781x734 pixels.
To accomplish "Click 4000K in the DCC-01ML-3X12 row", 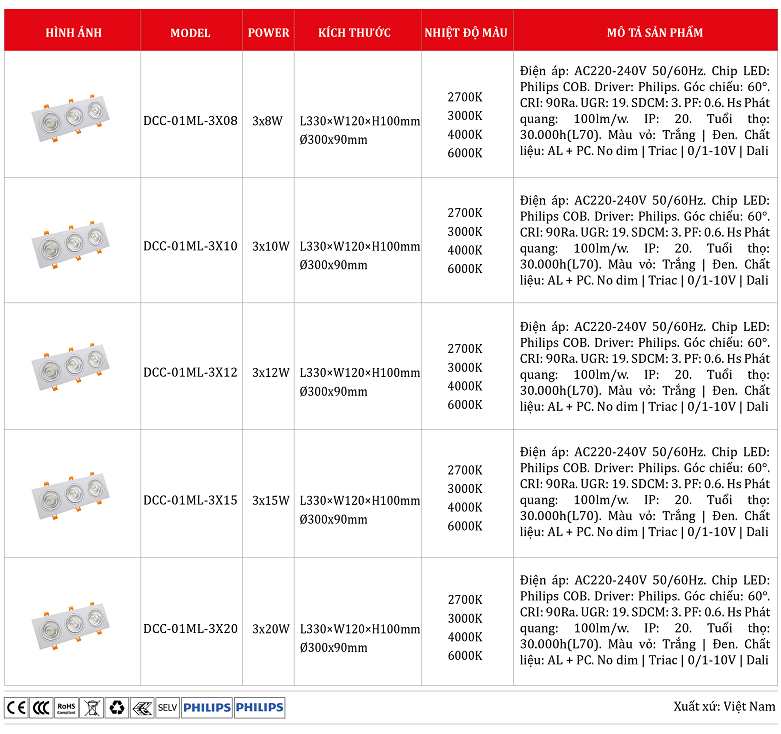I will 465,386.
